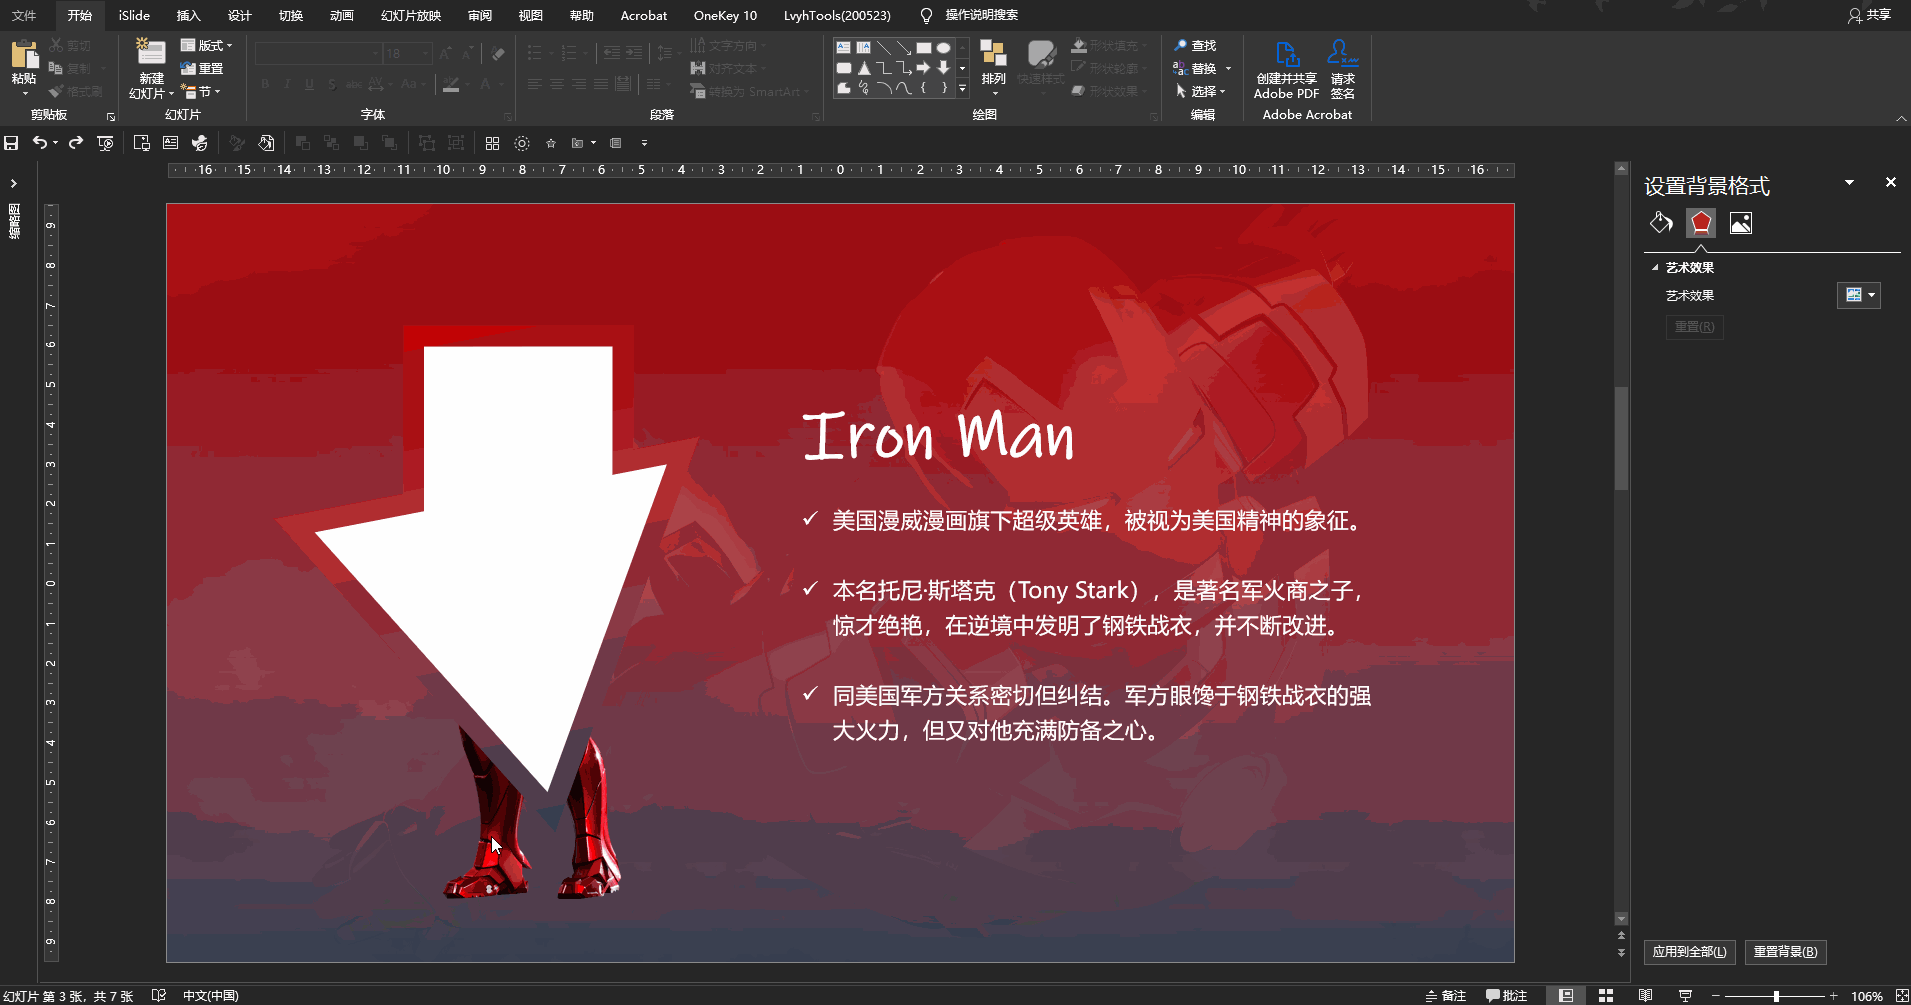Open Customize Quick Access Toolbar dropdown
The width and height of the screenshot is (1911, 1005).
click(x=644, y=143)
